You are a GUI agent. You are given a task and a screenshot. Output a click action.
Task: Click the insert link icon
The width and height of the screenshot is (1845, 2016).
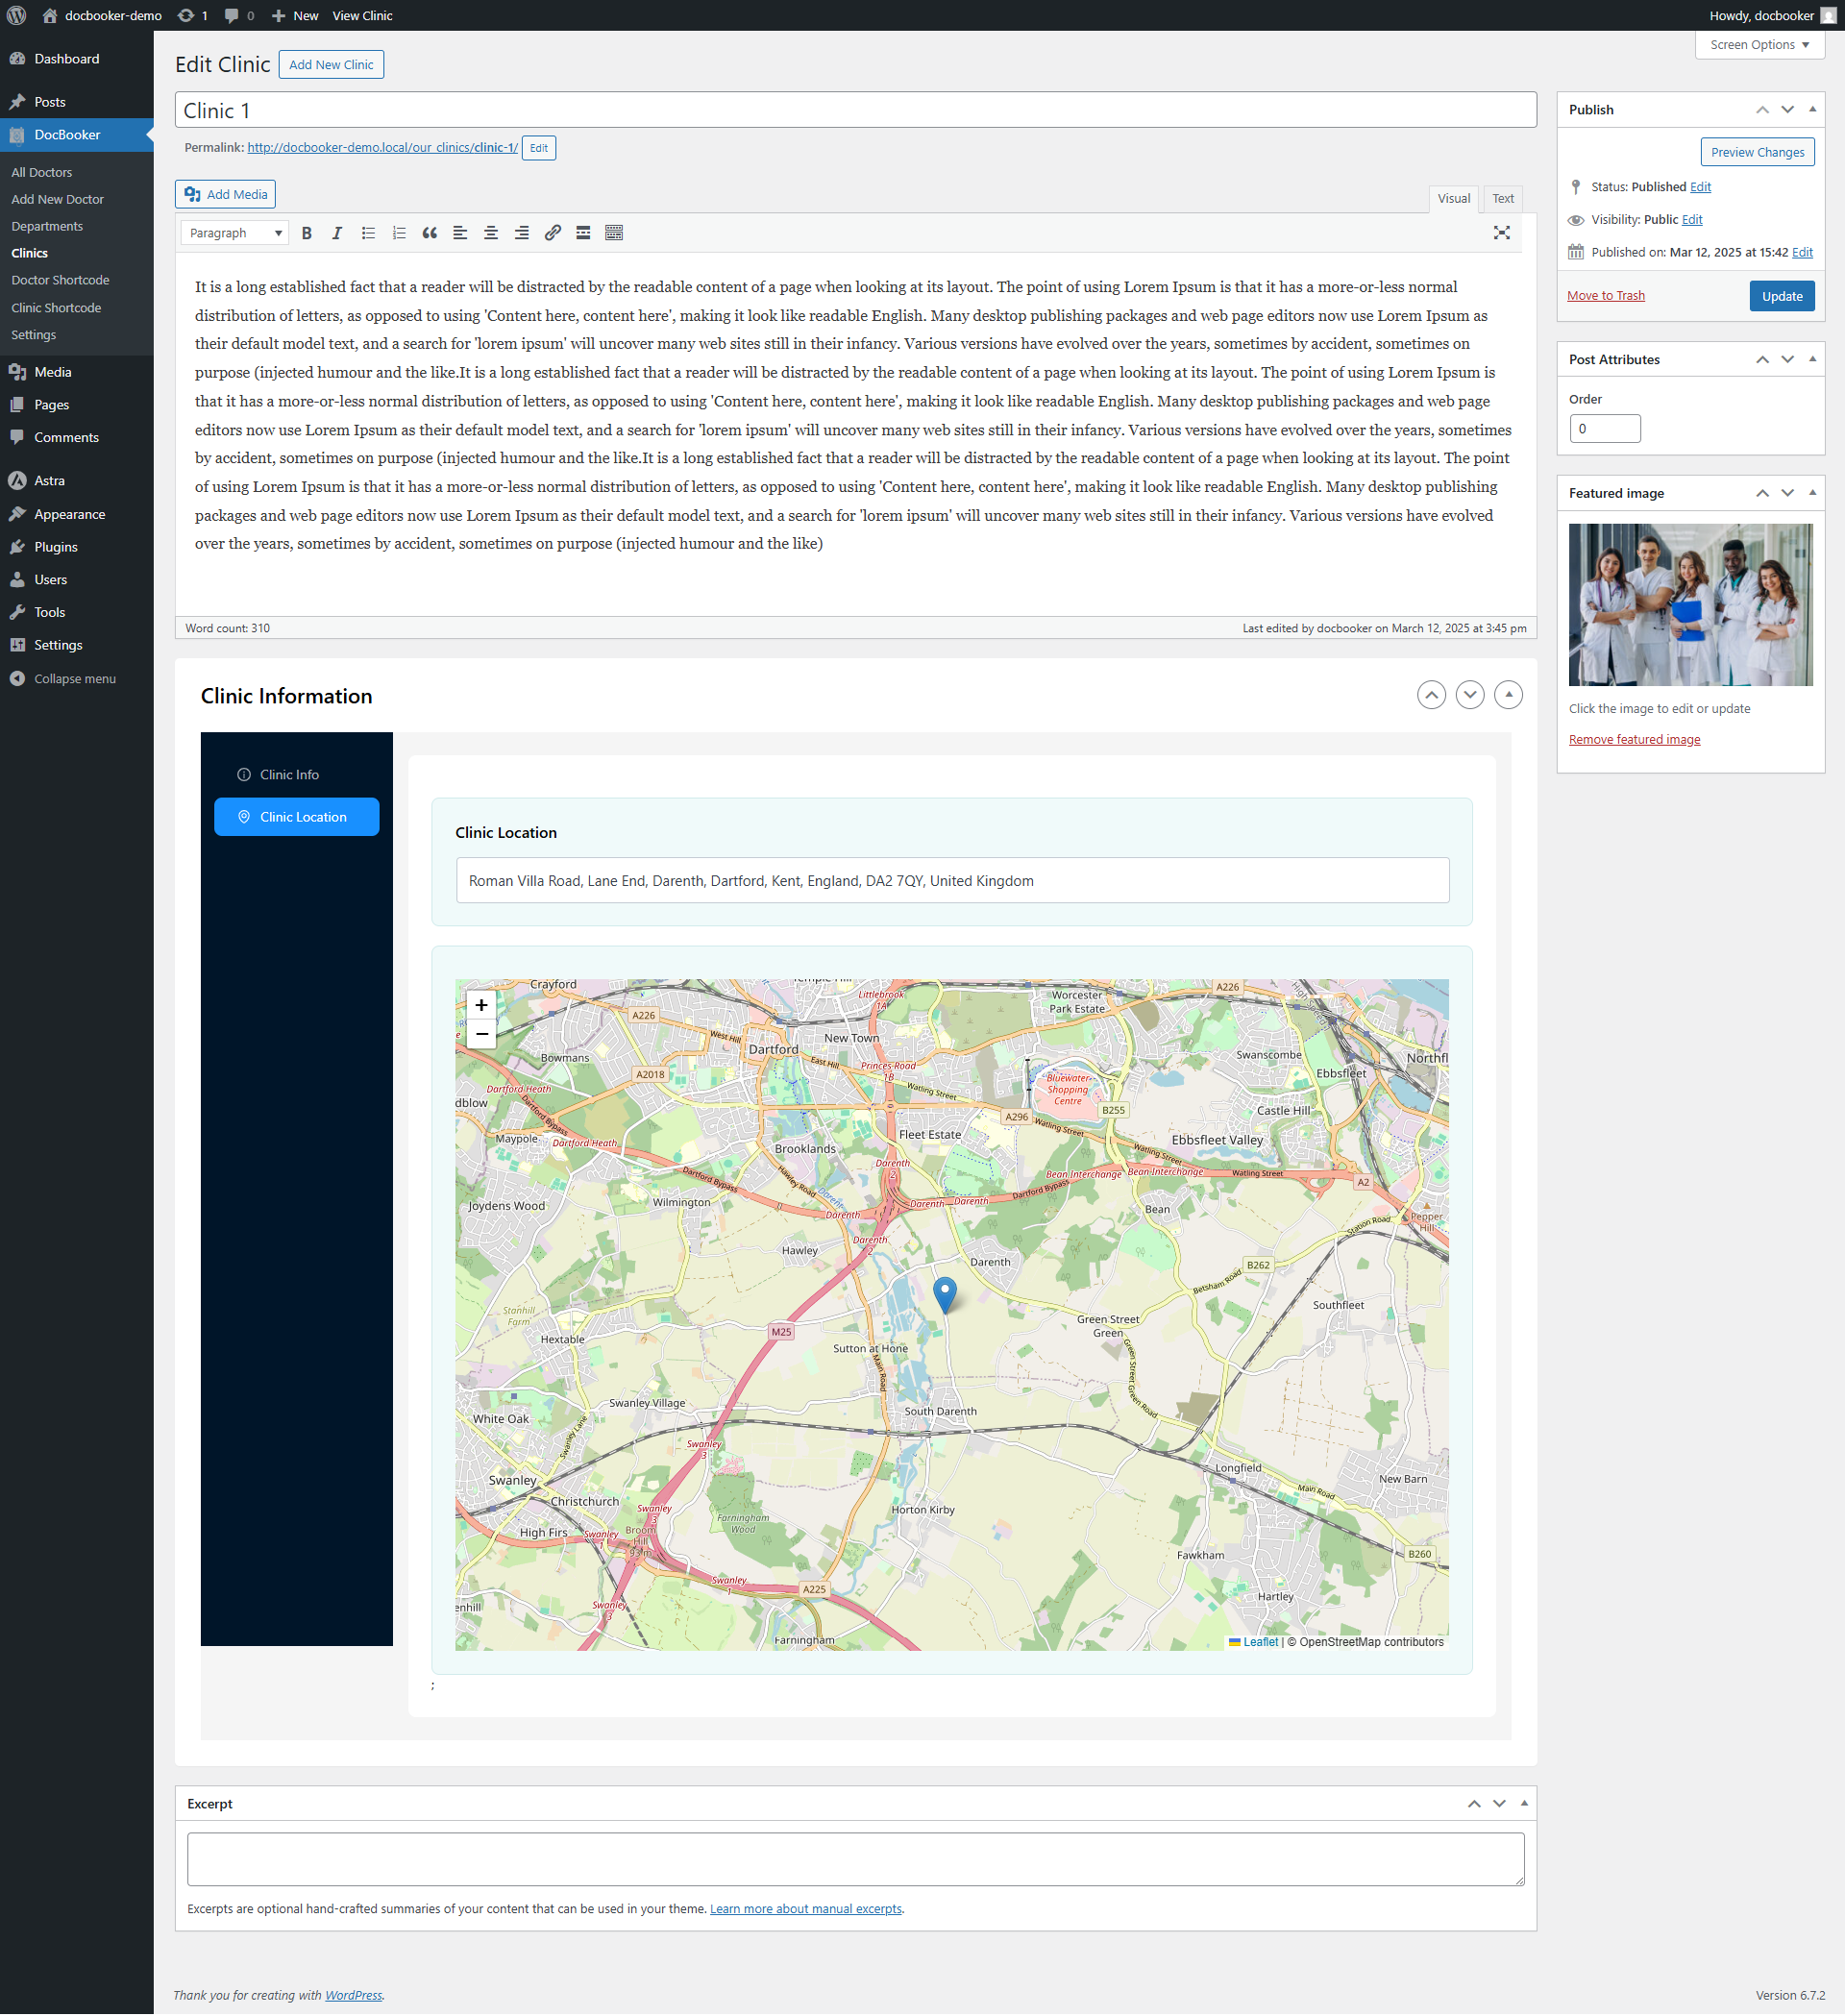point(553,233)
